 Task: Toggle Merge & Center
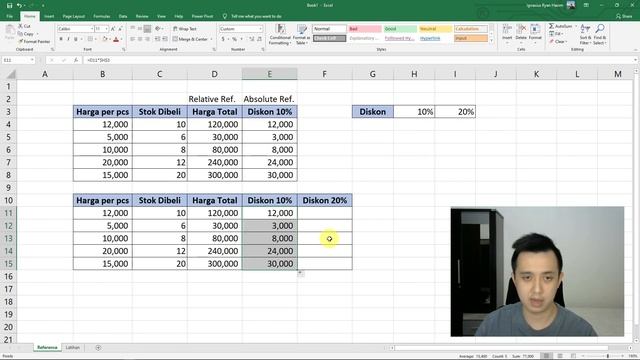click(x=190, y=39)
